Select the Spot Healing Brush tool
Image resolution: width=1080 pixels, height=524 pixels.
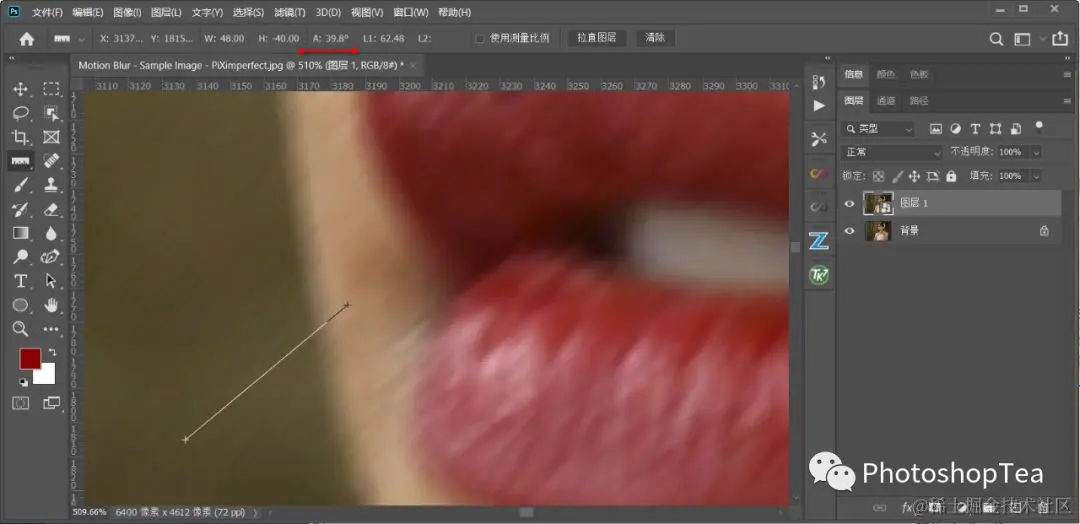tap(52, 160)
